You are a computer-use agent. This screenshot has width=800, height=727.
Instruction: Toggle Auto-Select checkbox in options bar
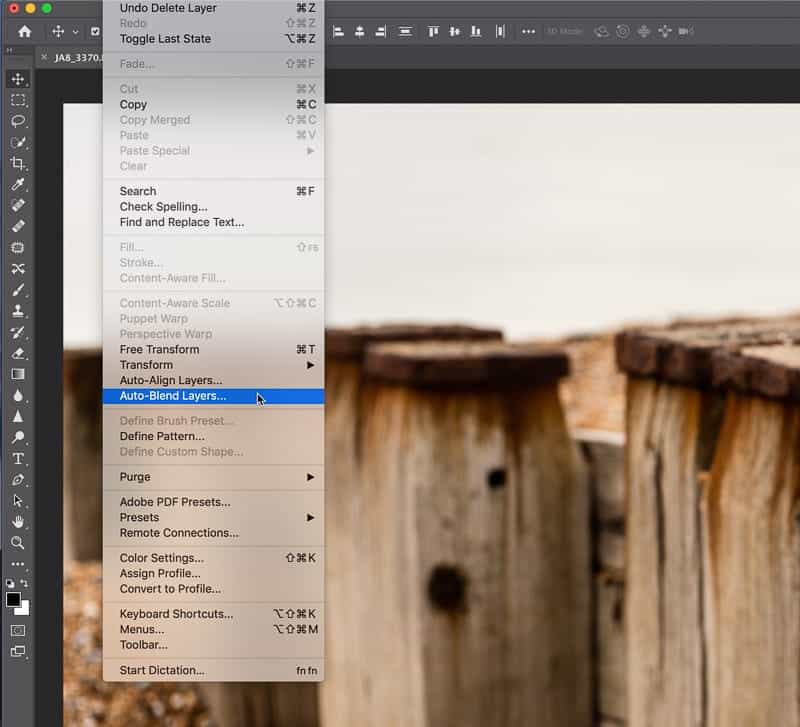pyautogui.click(x=95, y=32)
